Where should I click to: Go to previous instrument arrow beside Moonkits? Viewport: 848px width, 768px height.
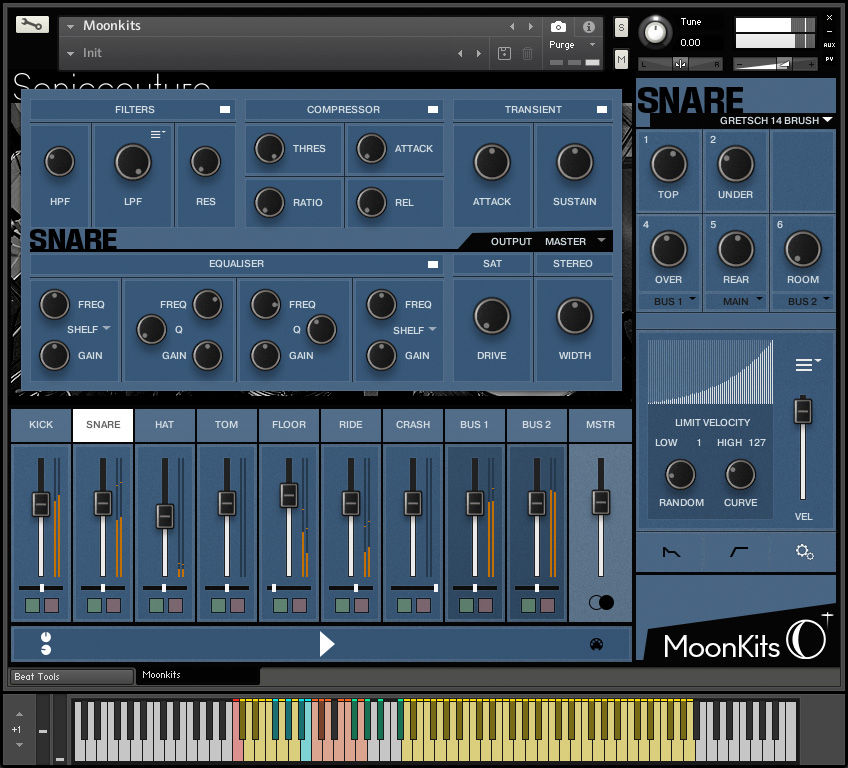(512, 26)
